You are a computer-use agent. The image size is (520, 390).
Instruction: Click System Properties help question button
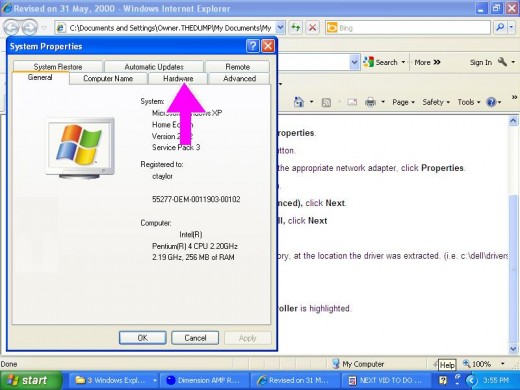click(x=253, y=46)
